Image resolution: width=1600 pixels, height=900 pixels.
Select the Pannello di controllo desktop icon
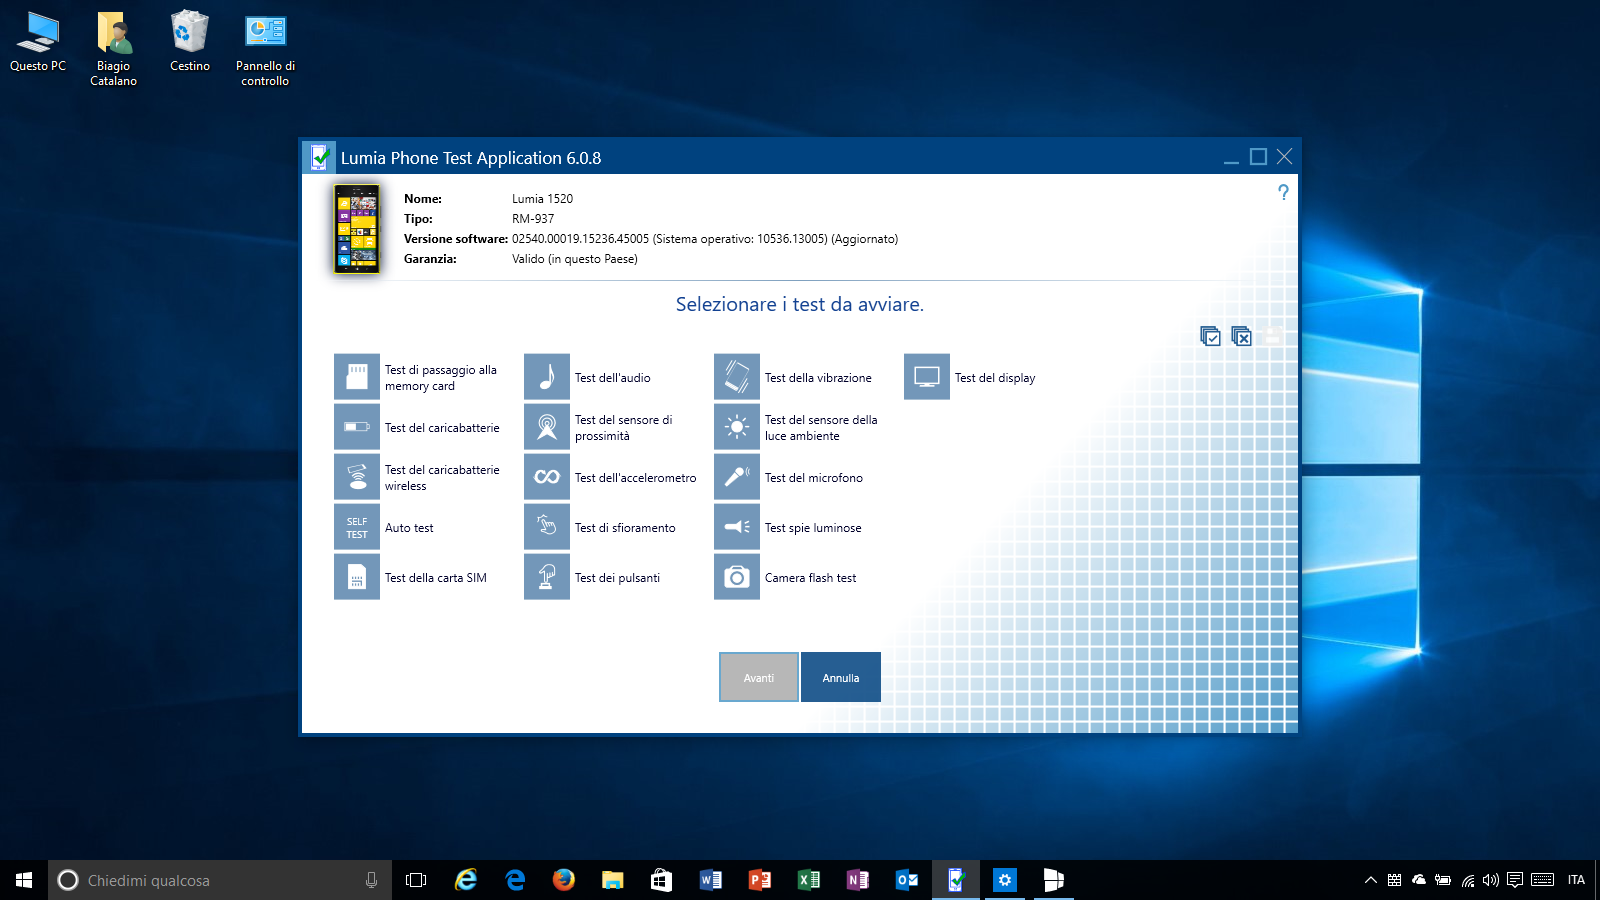coord(265,50)
